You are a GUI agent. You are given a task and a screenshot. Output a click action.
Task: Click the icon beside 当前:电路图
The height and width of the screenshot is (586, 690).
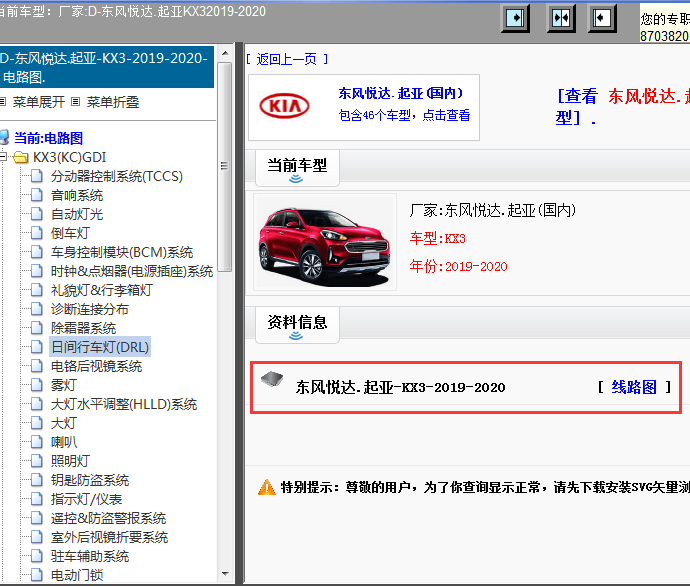pos(4,137)
